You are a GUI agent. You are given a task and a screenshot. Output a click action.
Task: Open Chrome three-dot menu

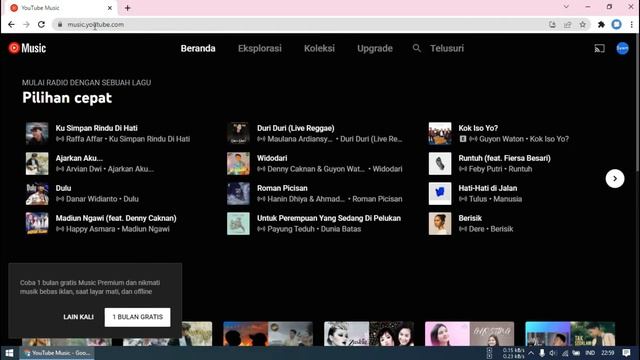(x=631, y=24)
